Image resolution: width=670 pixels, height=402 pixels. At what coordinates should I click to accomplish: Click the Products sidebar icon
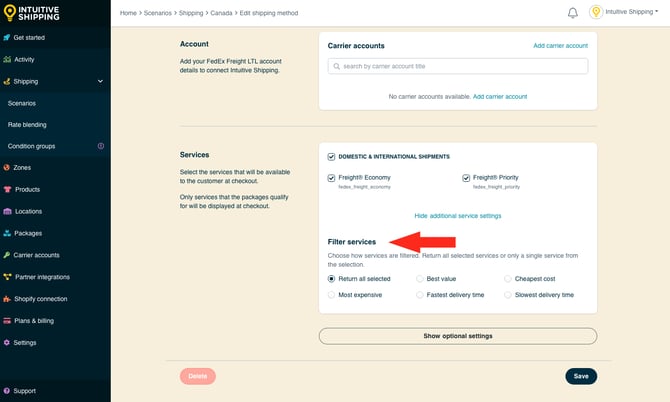pyautogui.click(x=7, y=189)
